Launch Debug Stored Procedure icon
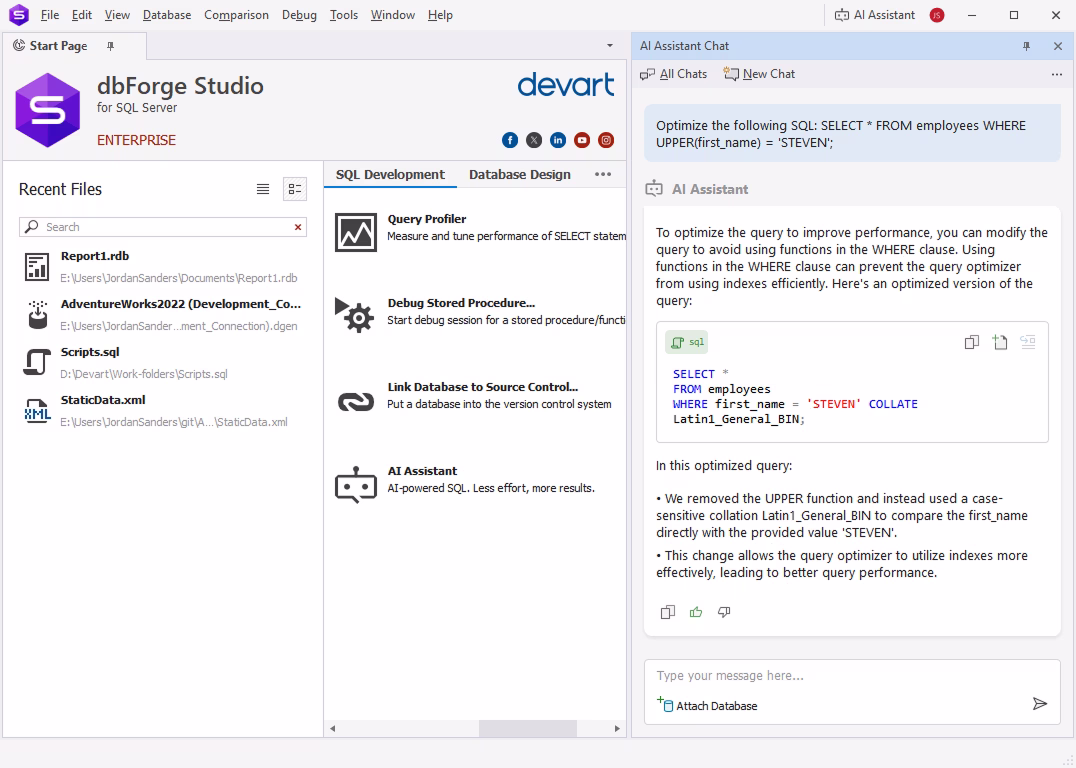Viewport: 1076px width, 768px height. tap(355, 316)
